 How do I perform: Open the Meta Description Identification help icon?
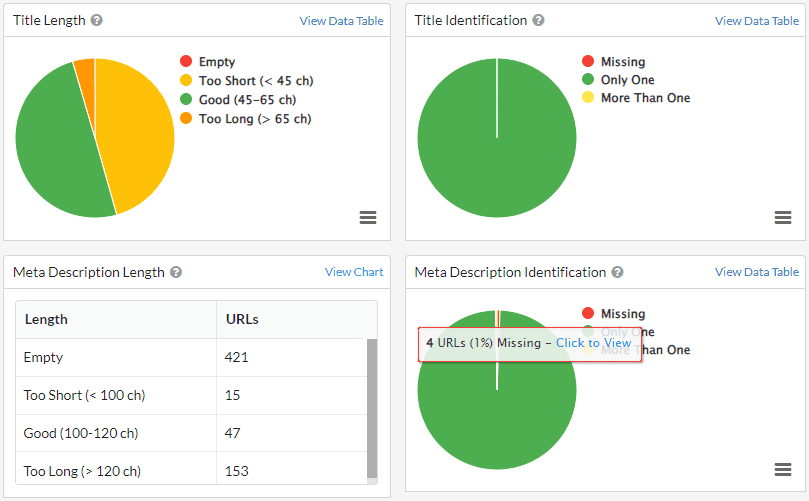[618, 272]
